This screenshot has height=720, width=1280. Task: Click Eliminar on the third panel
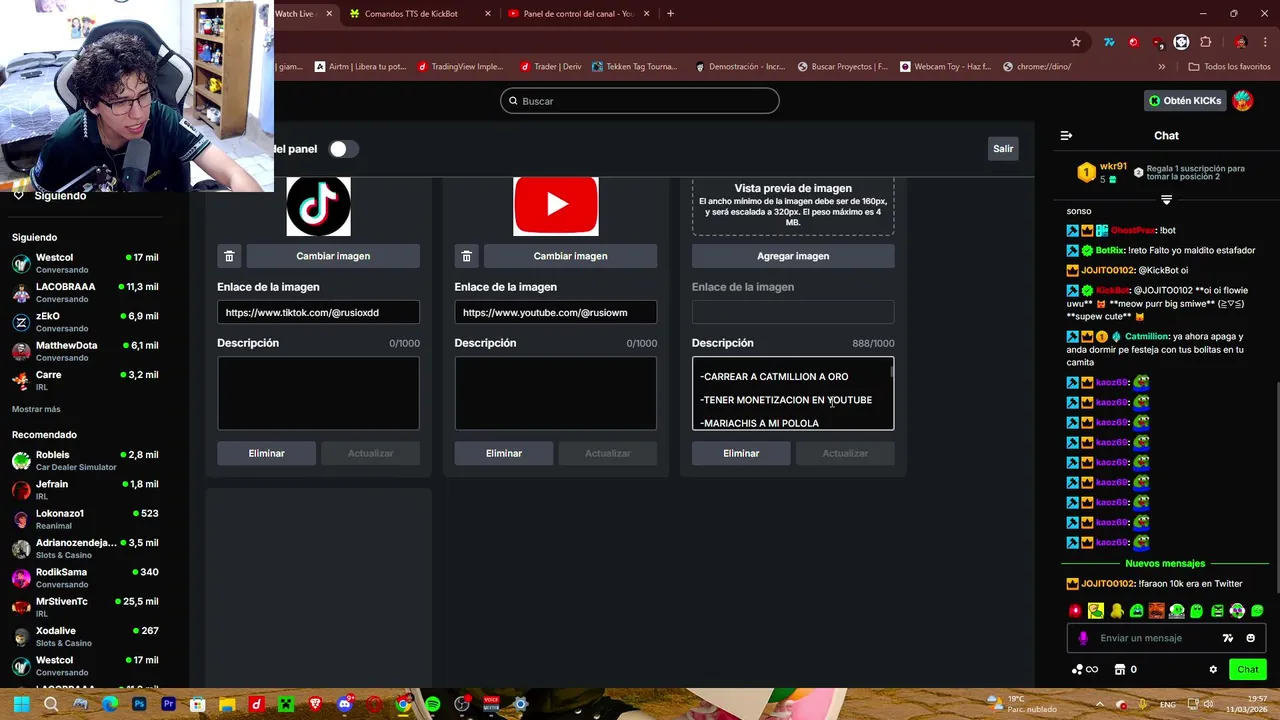(x=741, y=453)
